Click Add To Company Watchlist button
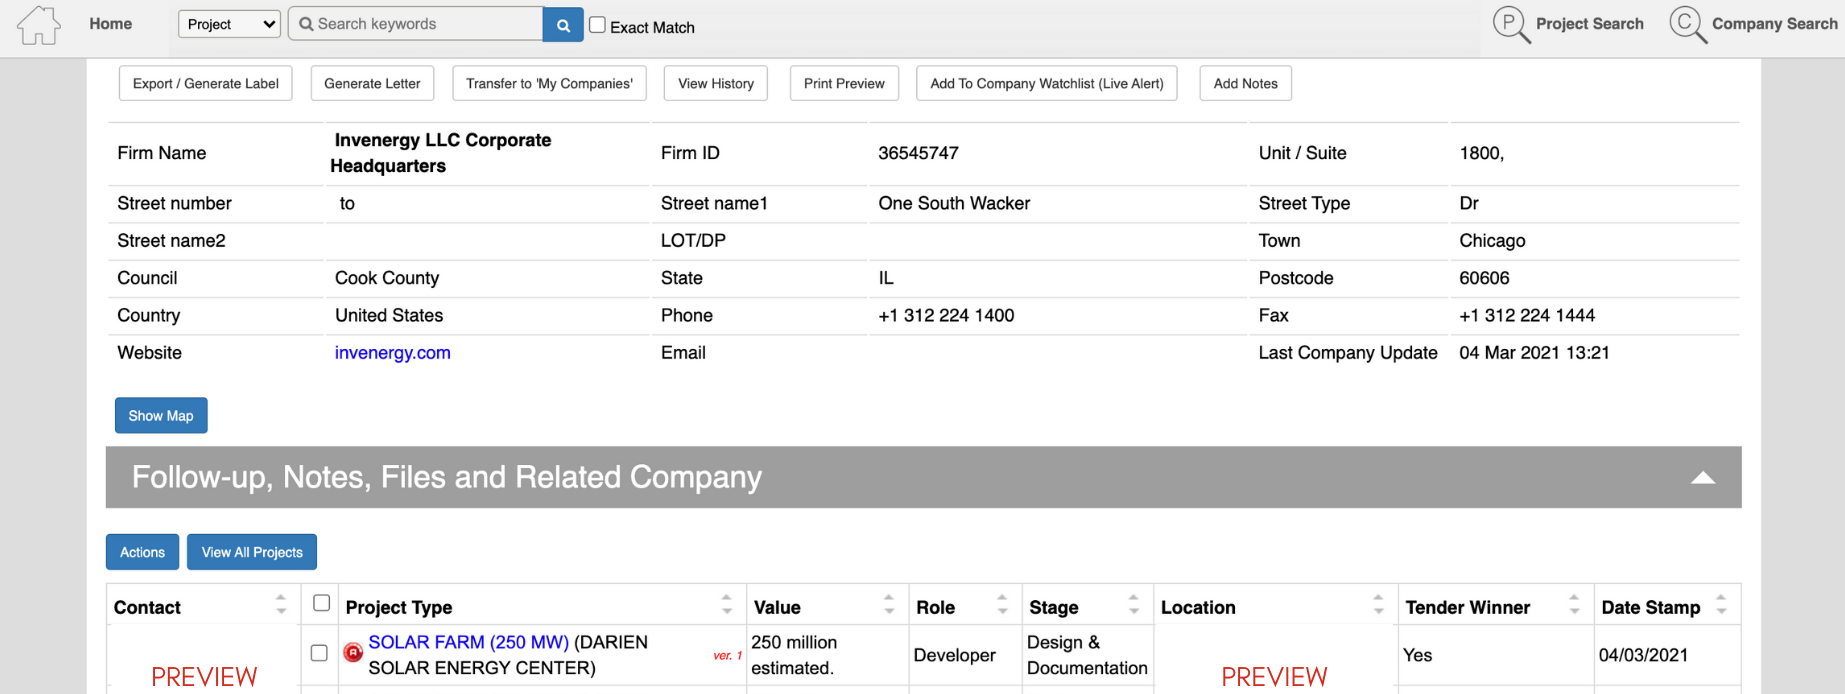The image size is (1845, 694). tap(1047, 83)
